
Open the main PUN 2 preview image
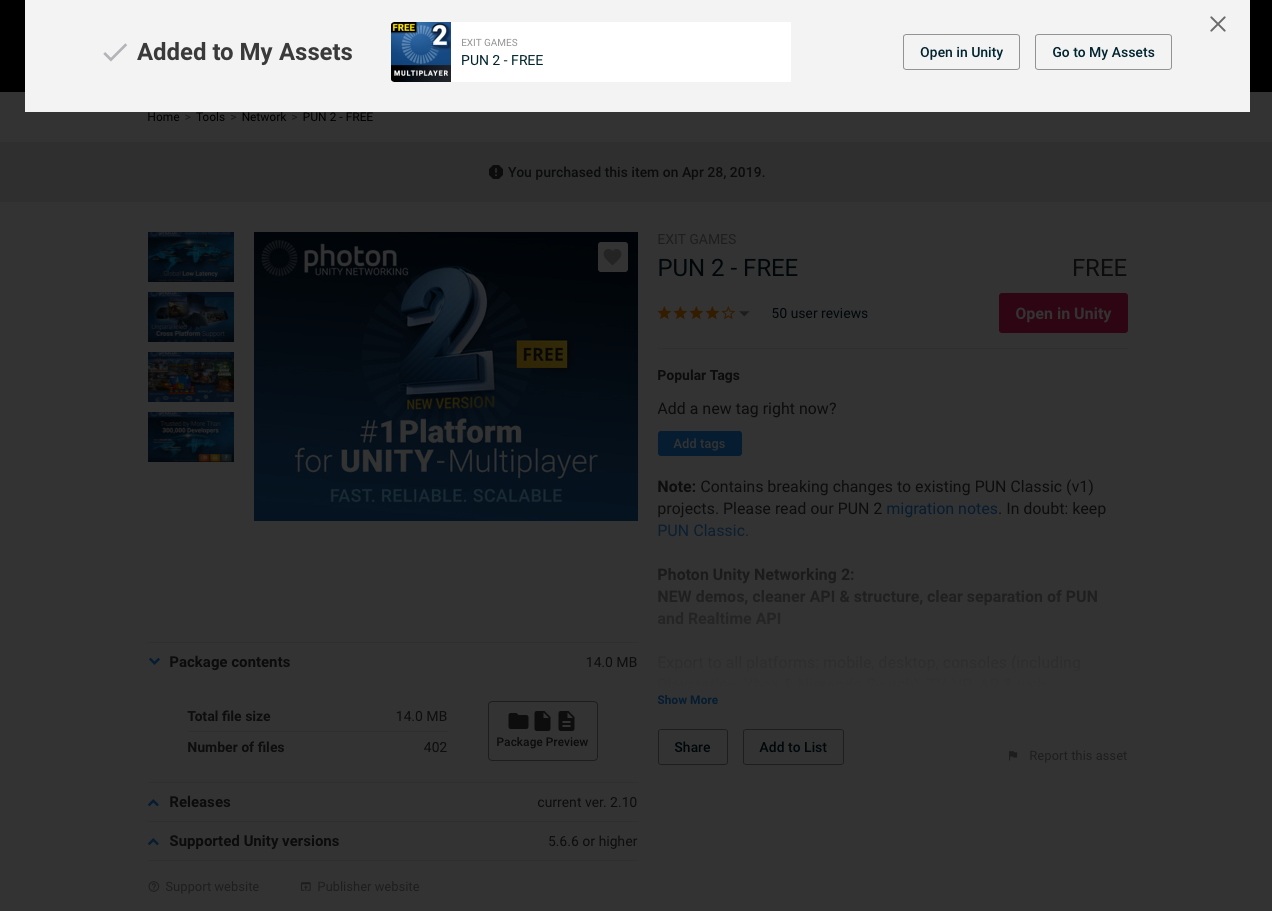pos(446,376)
